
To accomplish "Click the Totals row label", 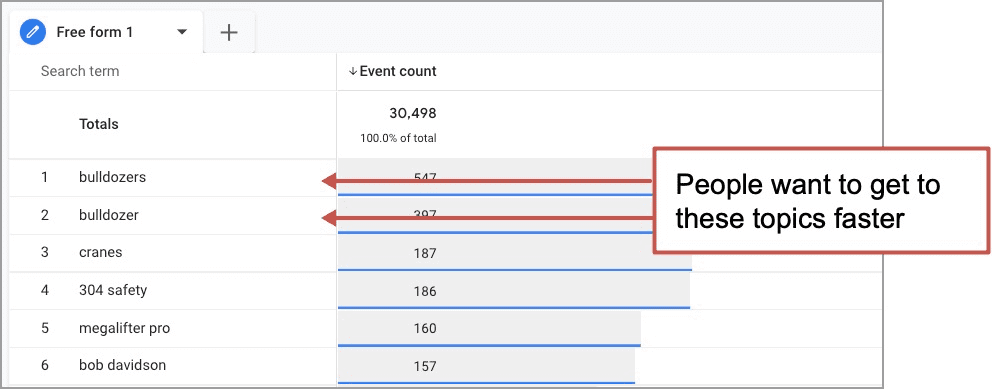I will pos(99,124).
